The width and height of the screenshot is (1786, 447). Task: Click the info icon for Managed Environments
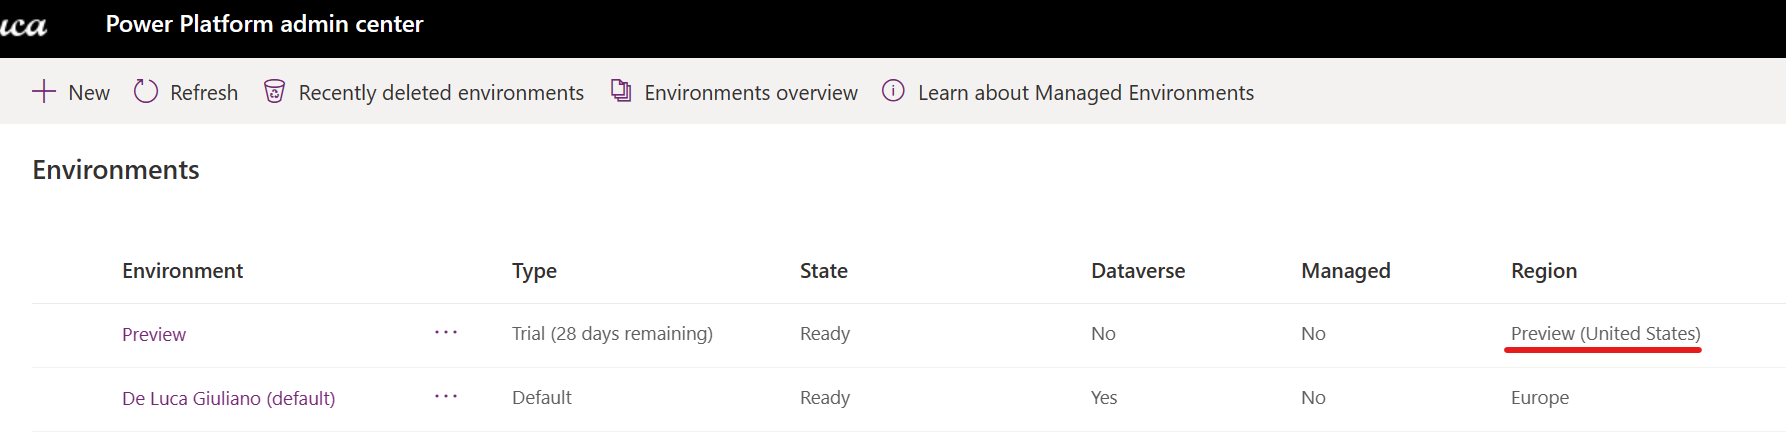[x=893, y=92]
